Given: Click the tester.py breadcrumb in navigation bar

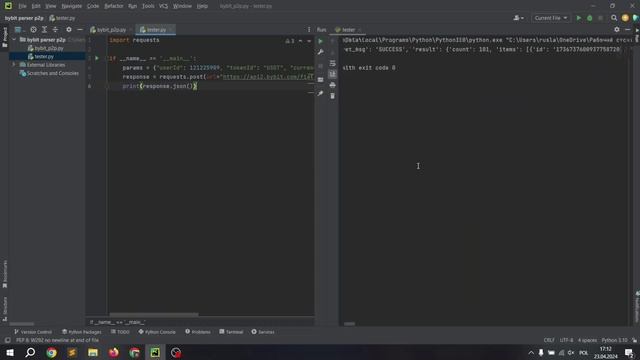Looking at the screenshot, I should 62,18.
